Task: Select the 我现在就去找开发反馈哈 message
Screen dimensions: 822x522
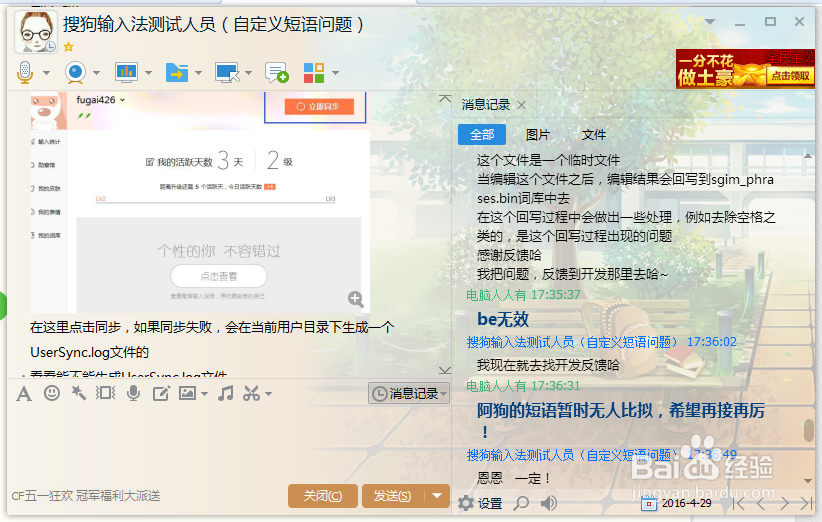Action: click(x=548, y=365)
